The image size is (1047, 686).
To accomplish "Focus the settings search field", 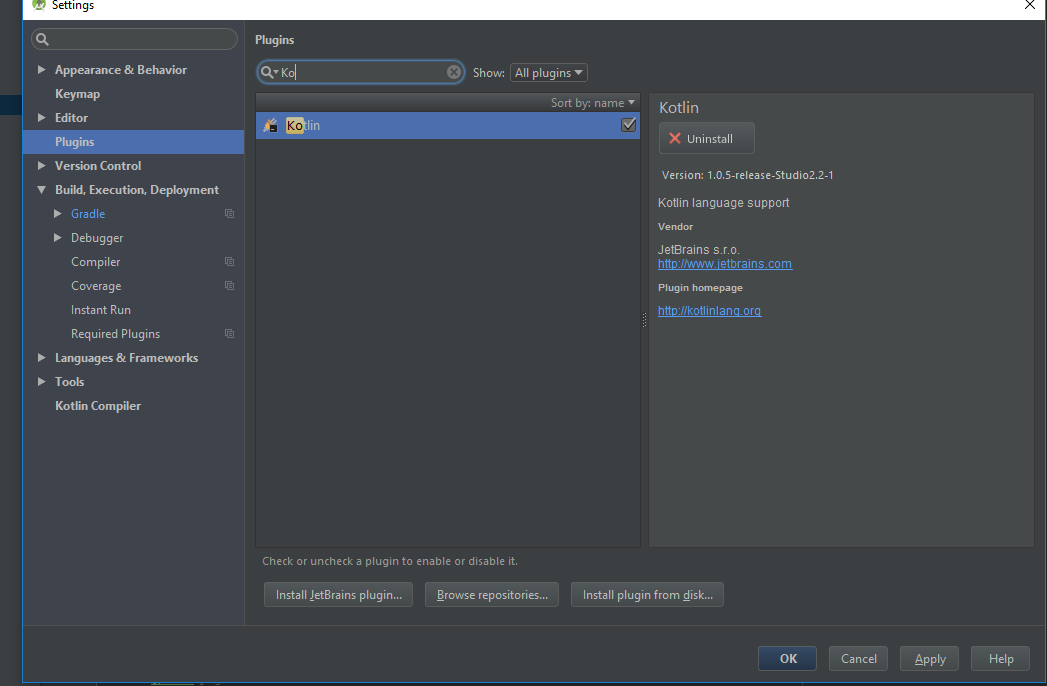I will pyautogui.click(x=134, y=39).
